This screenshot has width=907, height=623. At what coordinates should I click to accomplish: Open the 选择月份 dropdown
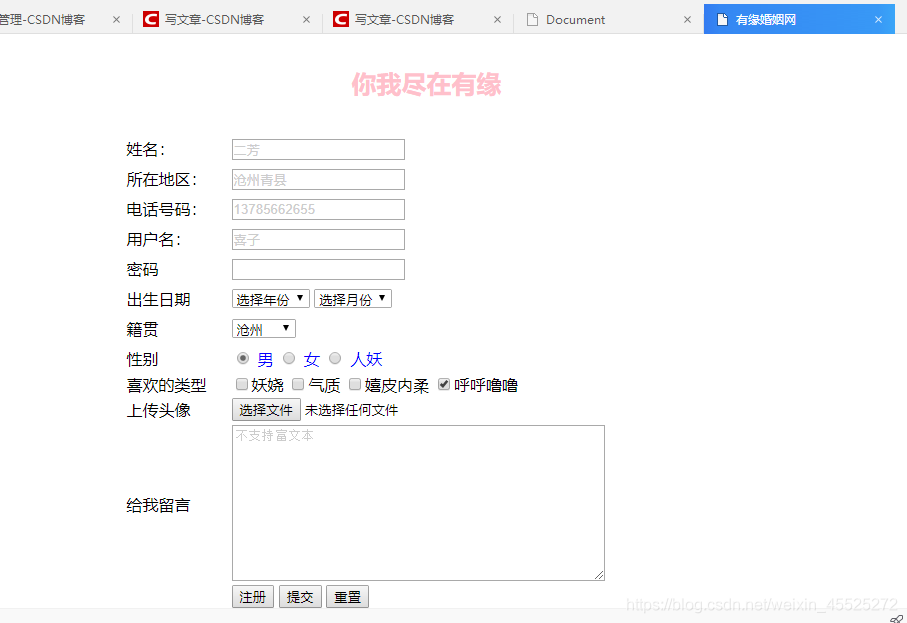click(x=352, y=298)
